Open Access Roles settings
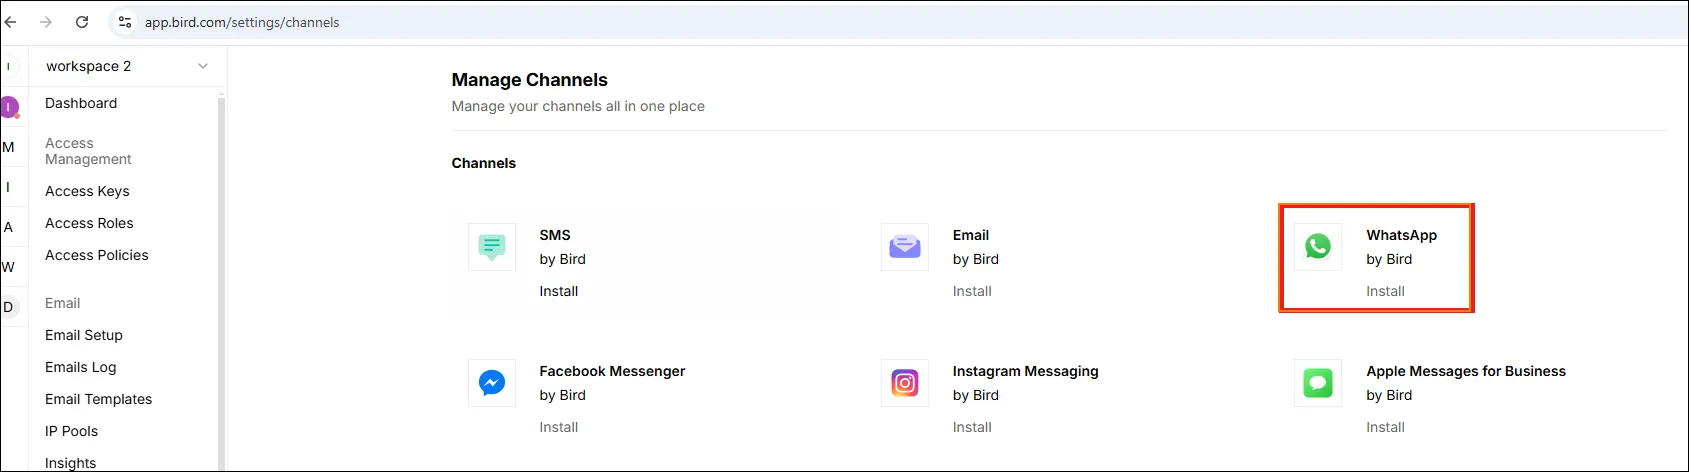 click(89, 223)
